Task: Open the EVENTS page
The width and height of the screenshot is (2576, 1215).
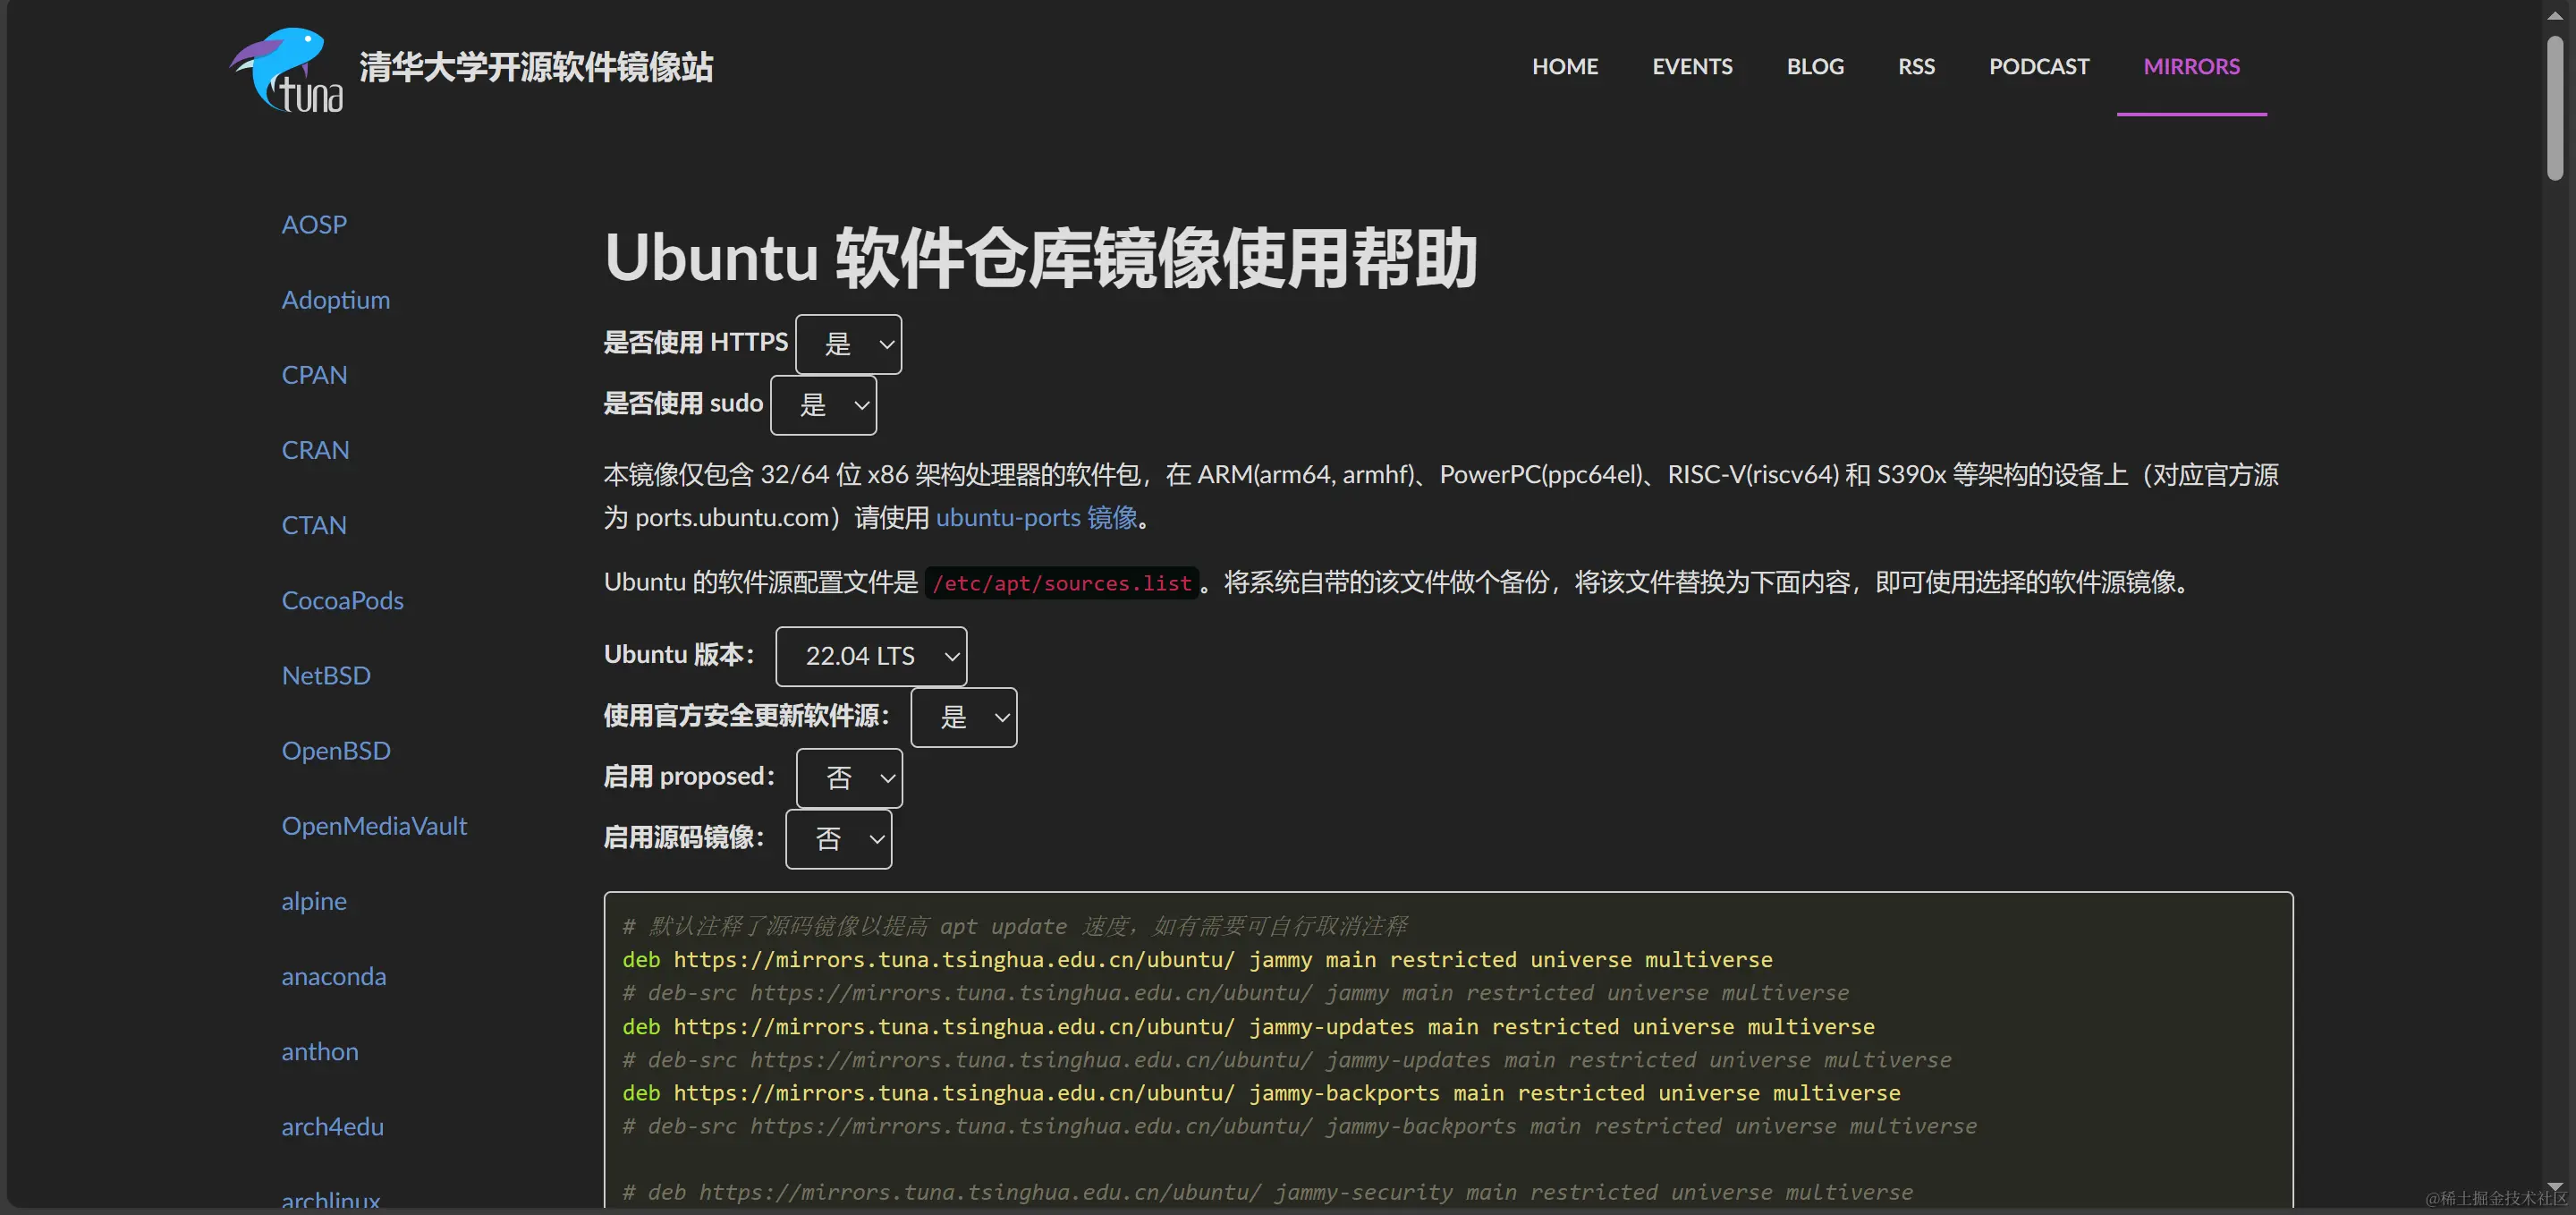Action: [x=1692, y=67]
